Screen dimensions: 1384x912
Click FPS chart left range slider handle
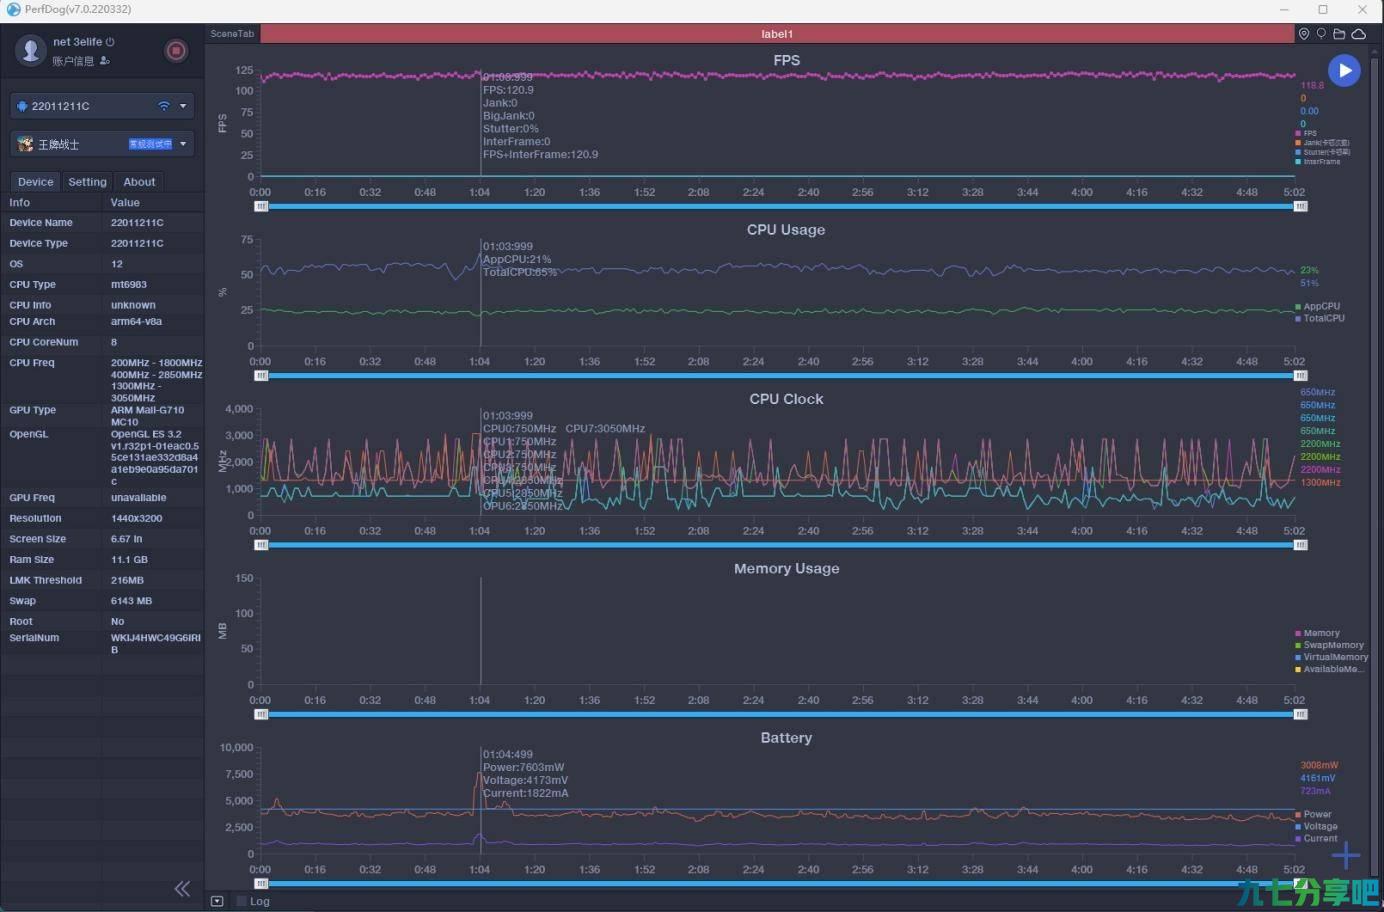[261, 206]
